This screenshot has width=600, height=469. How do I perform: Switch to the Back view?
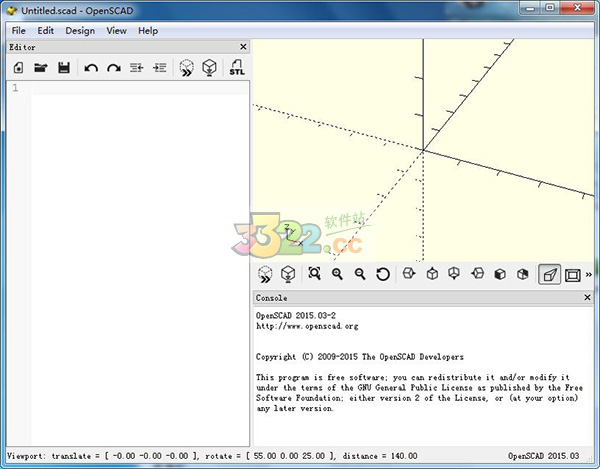(x=522, y=274)
